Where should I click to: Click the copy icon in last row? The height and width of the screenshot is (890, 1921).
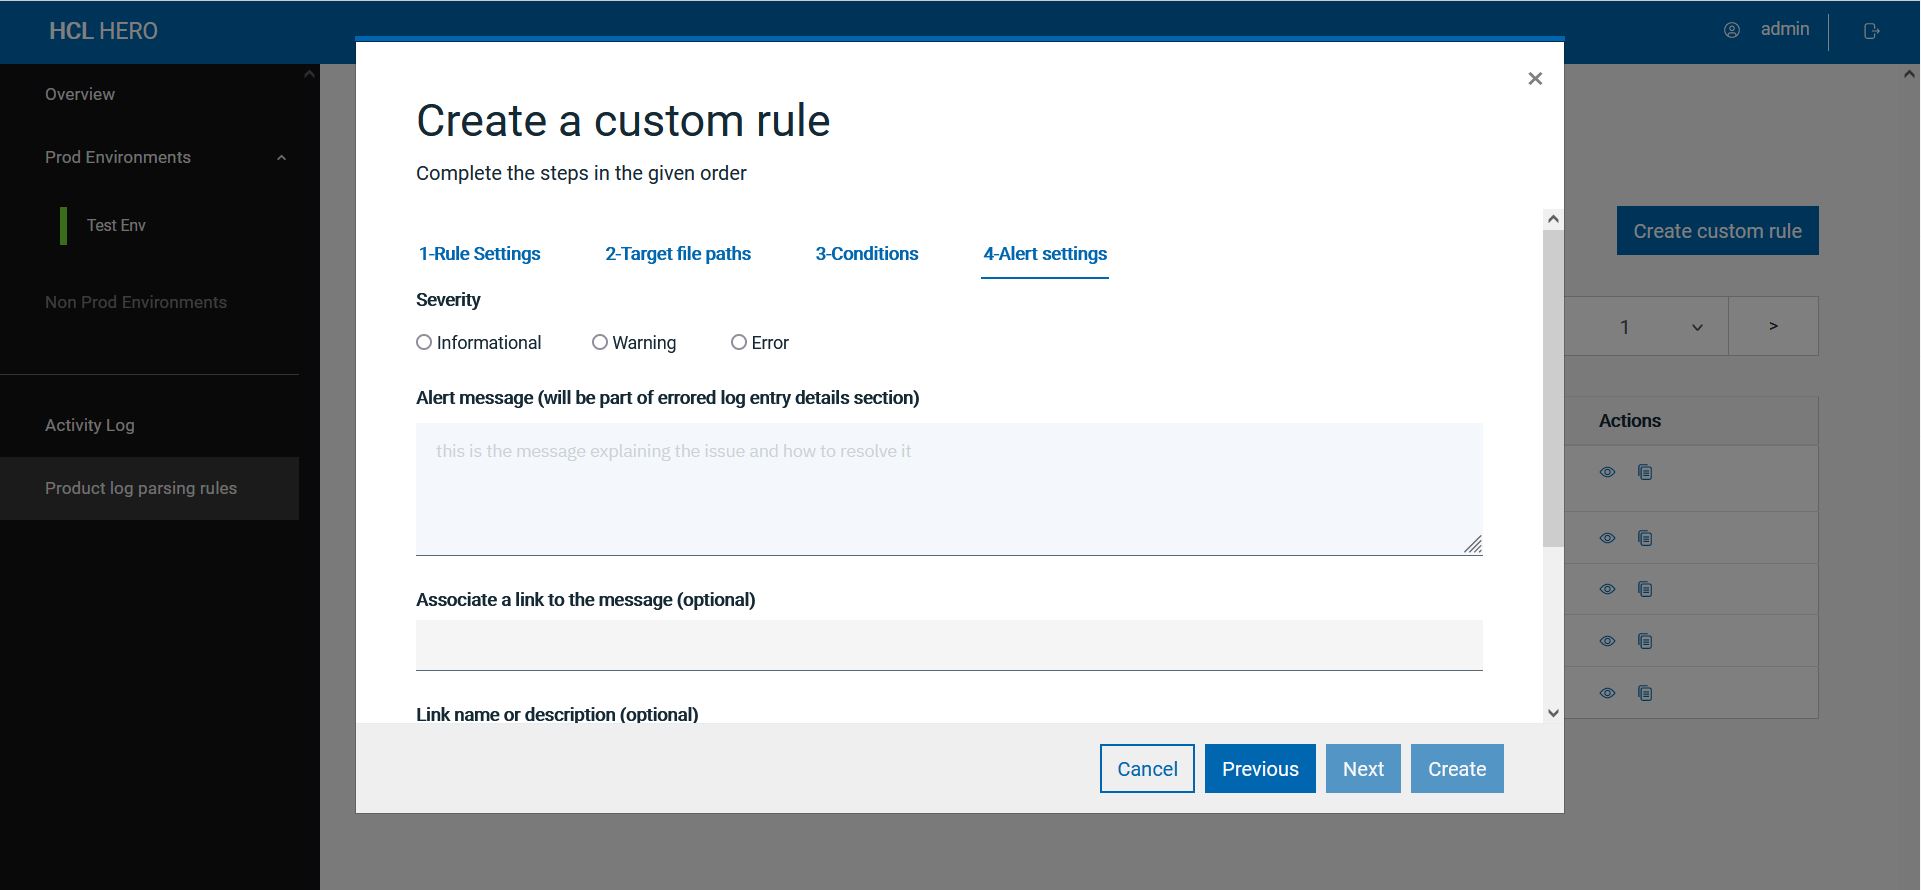(1645, 693)
